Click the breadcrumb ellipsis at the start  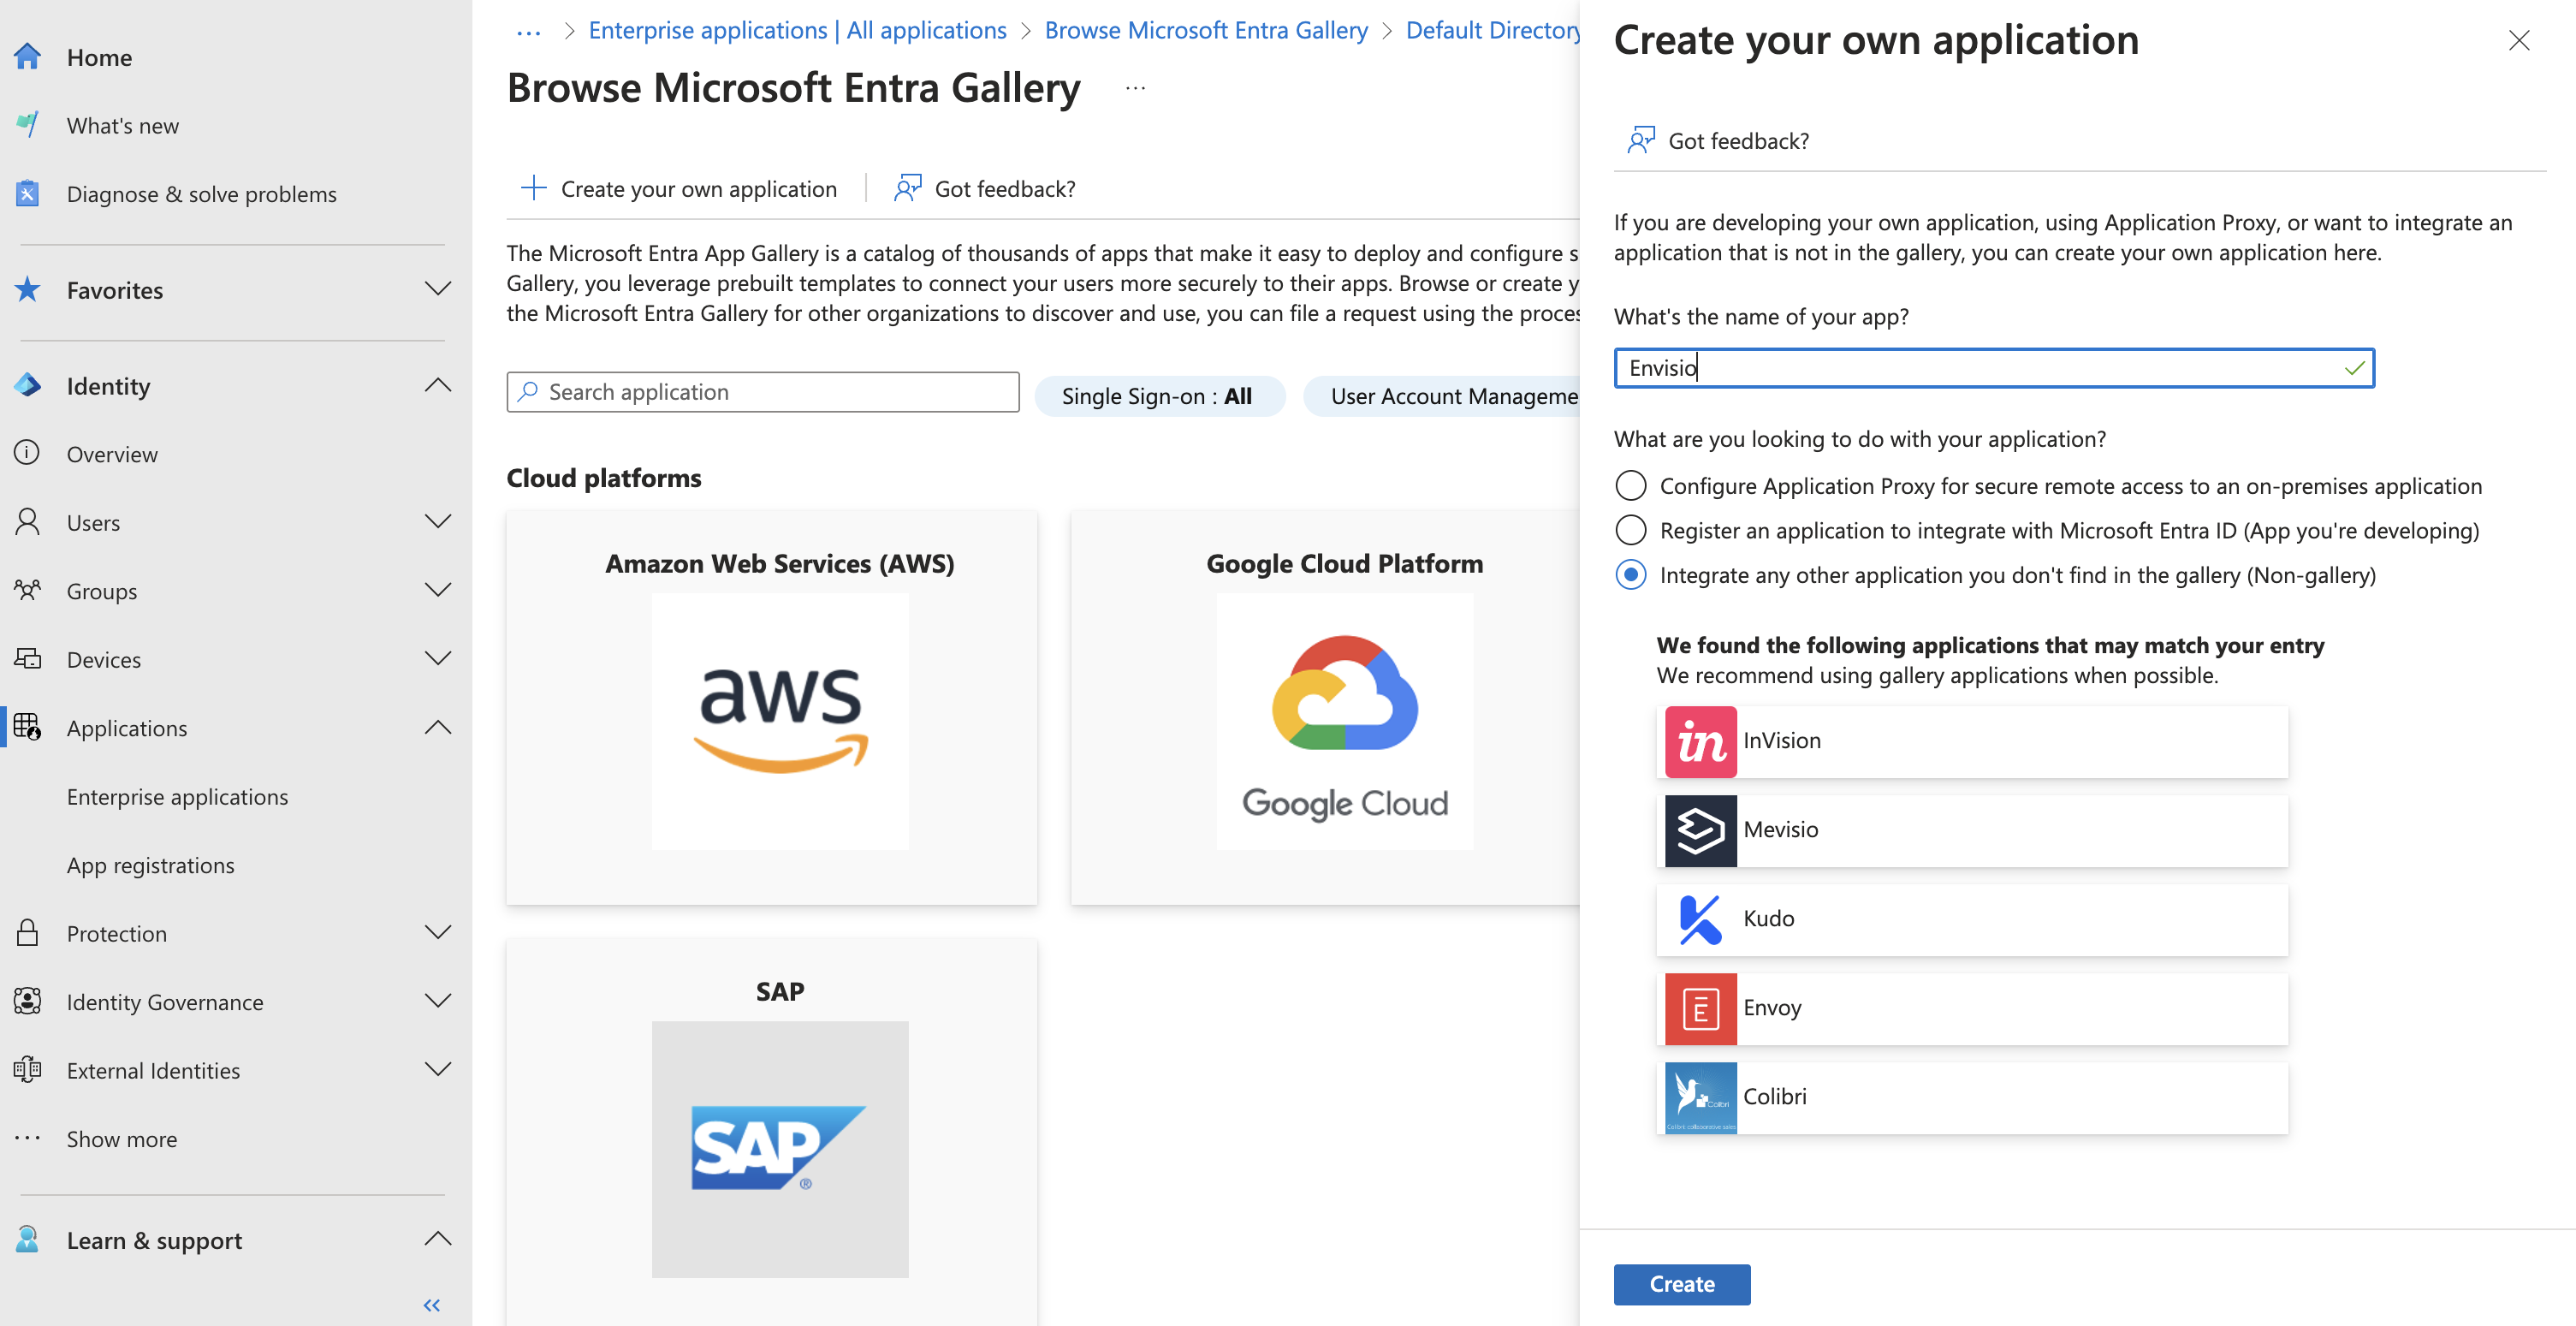[x=528, y=32]
